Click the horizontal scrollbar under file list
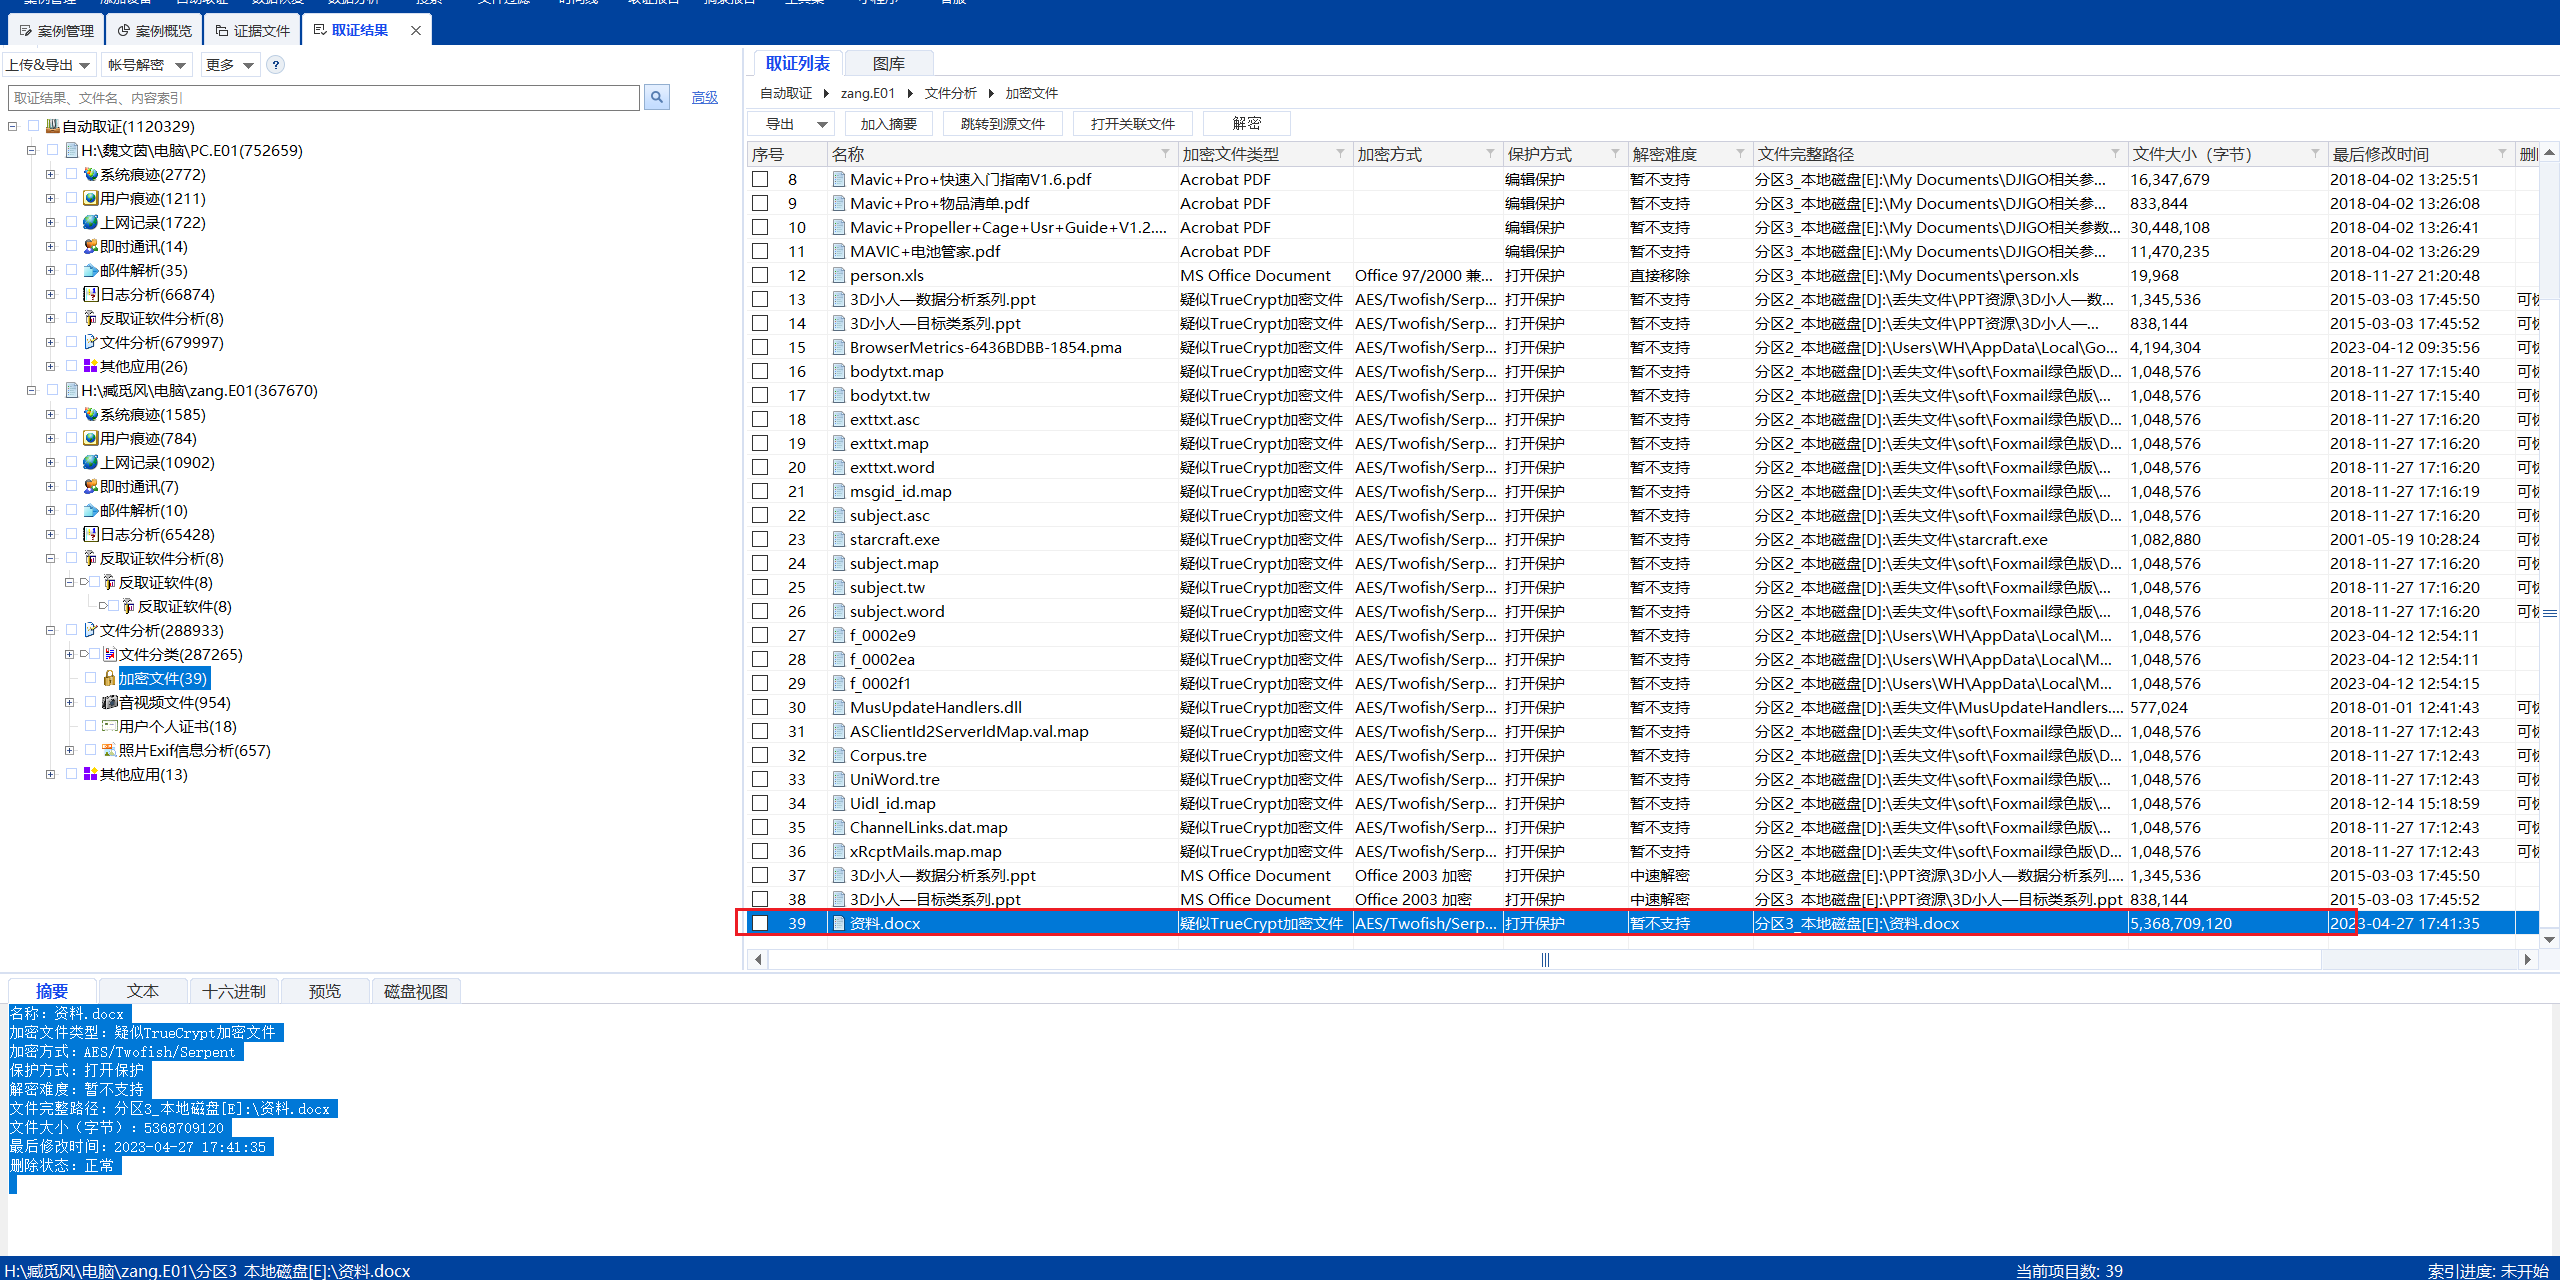2560x1280 pixels. (1544, 960)
